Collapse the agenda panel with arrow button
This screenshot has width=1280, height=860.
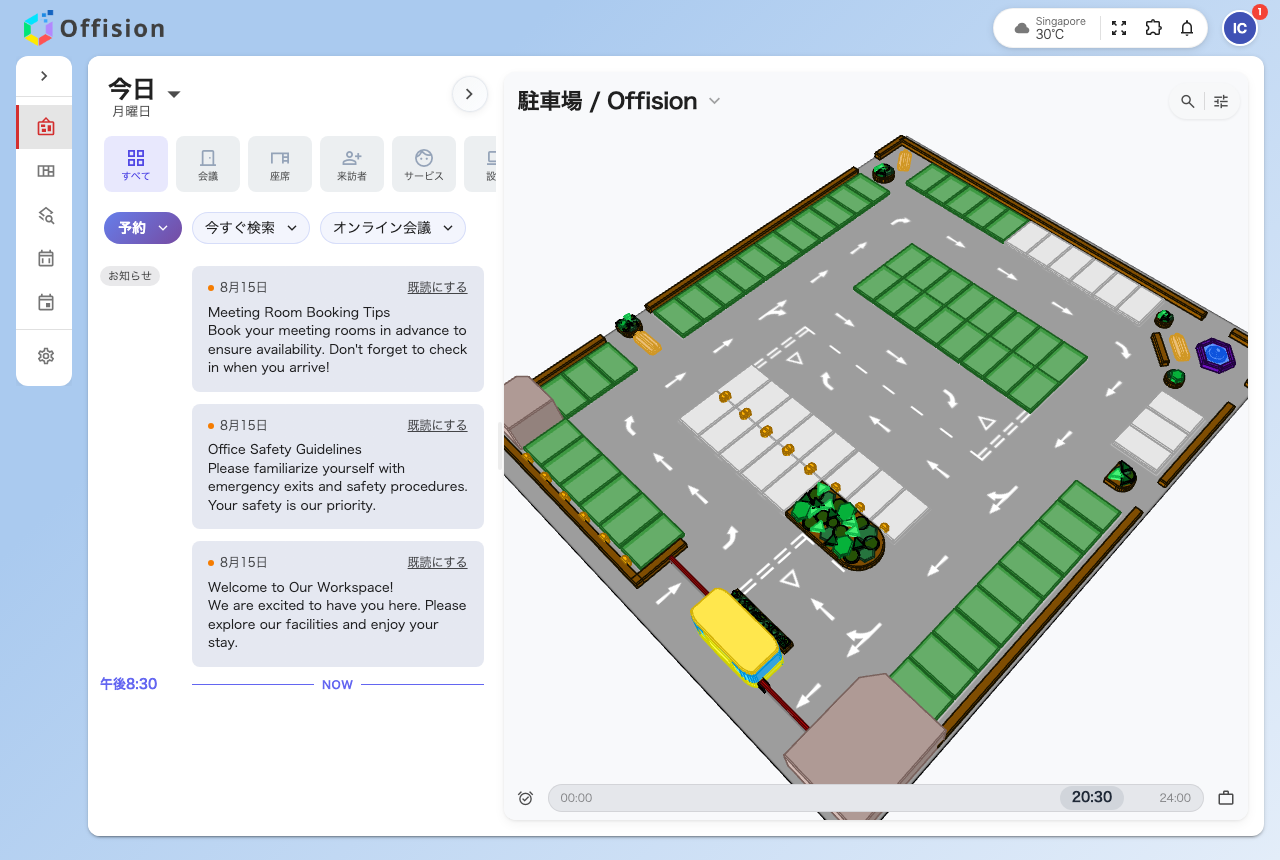click(x=470, y=94)
